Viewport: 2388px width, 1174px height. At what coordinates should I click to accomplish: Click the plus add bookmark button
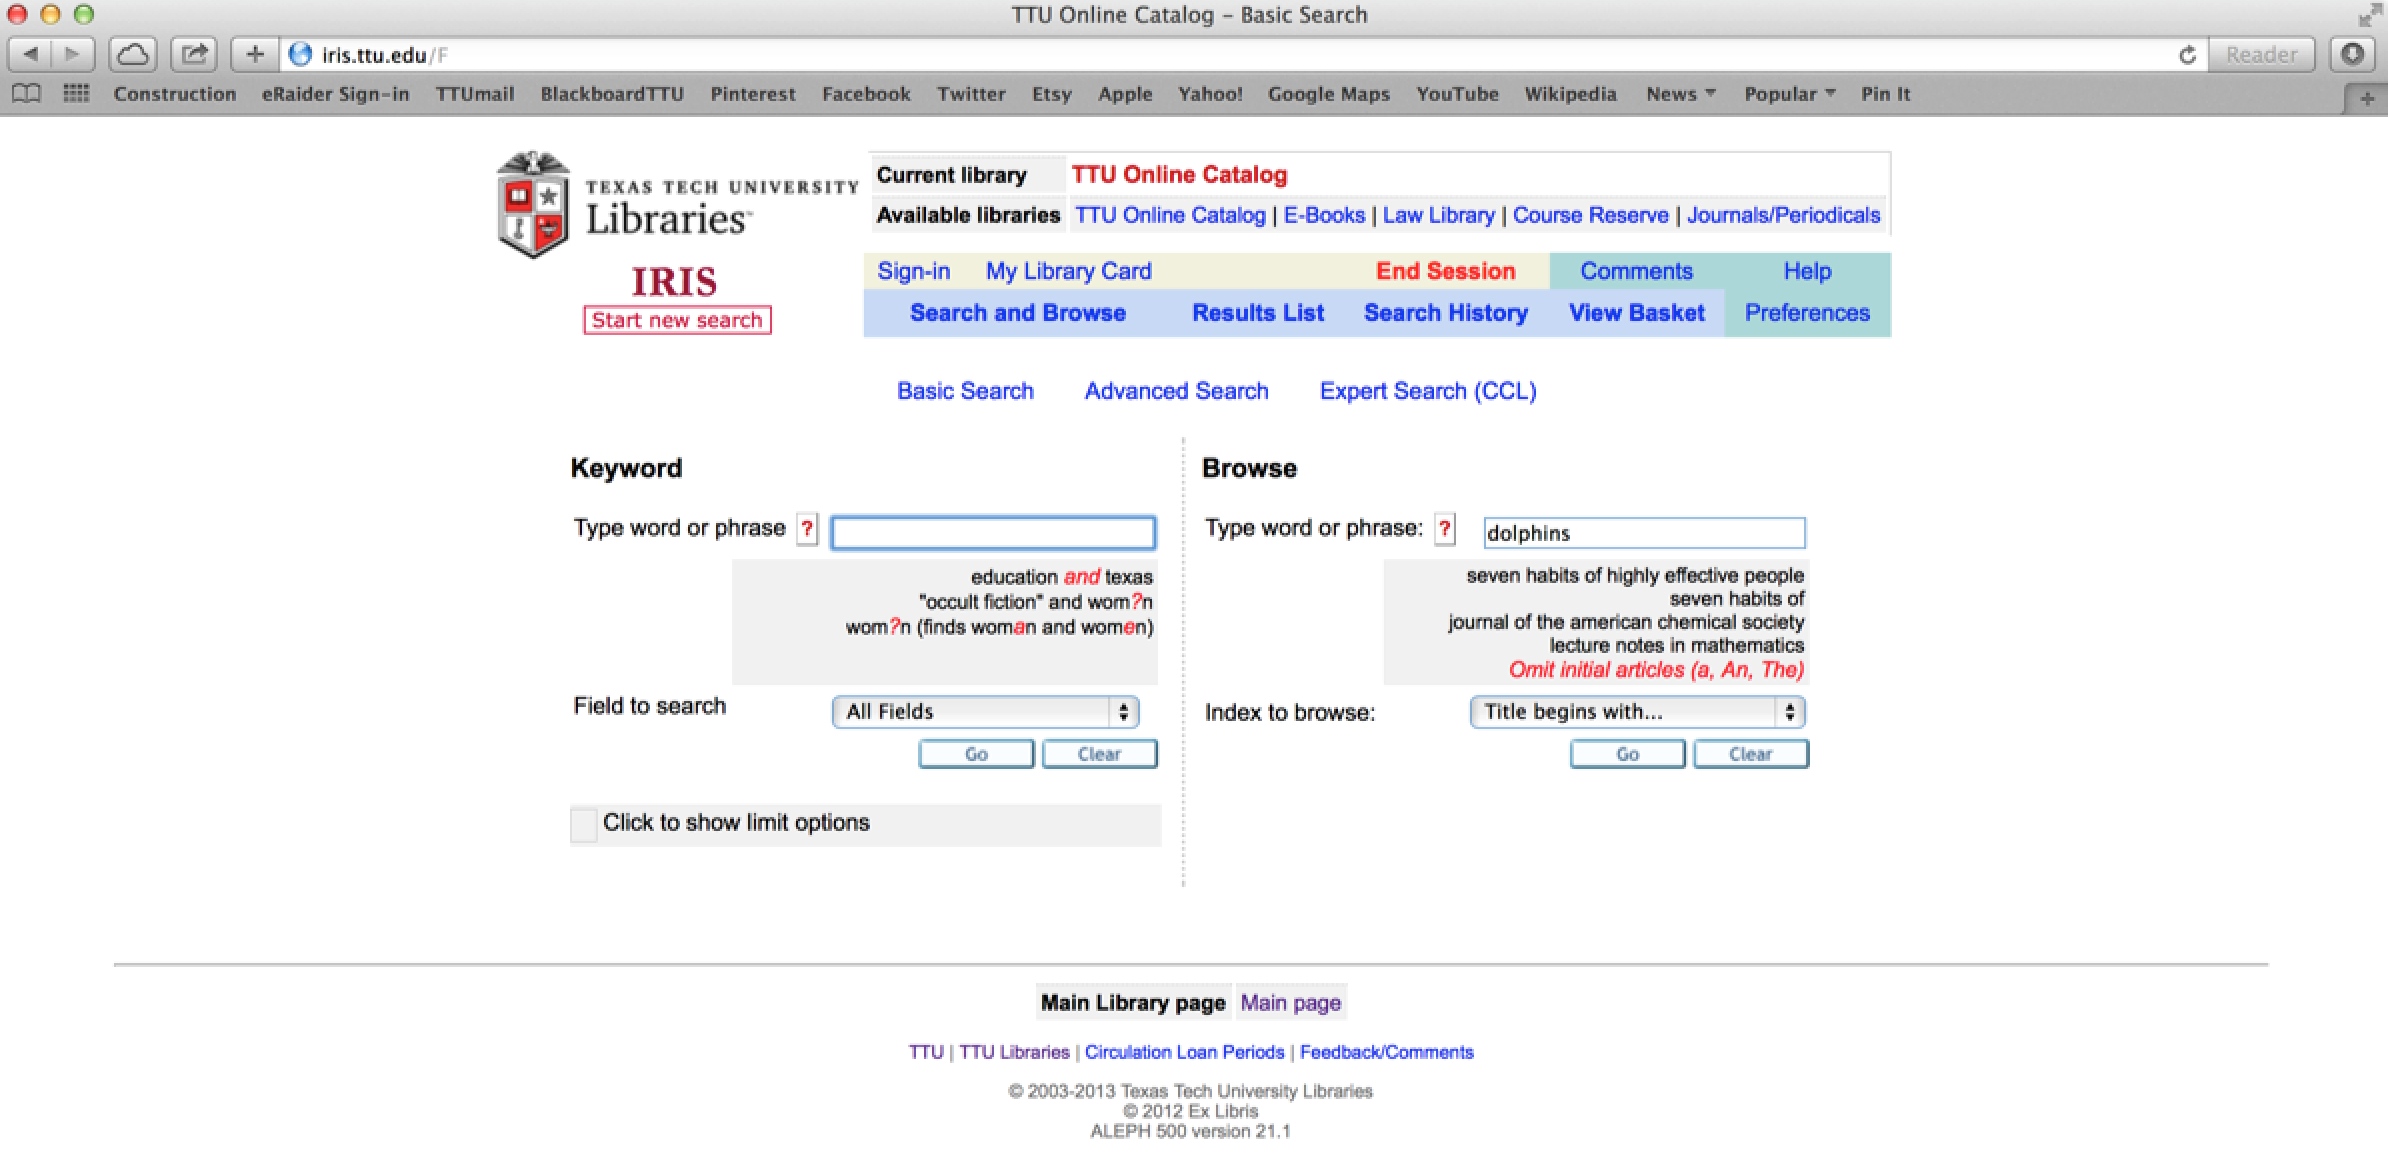click(x=255, y=54)
